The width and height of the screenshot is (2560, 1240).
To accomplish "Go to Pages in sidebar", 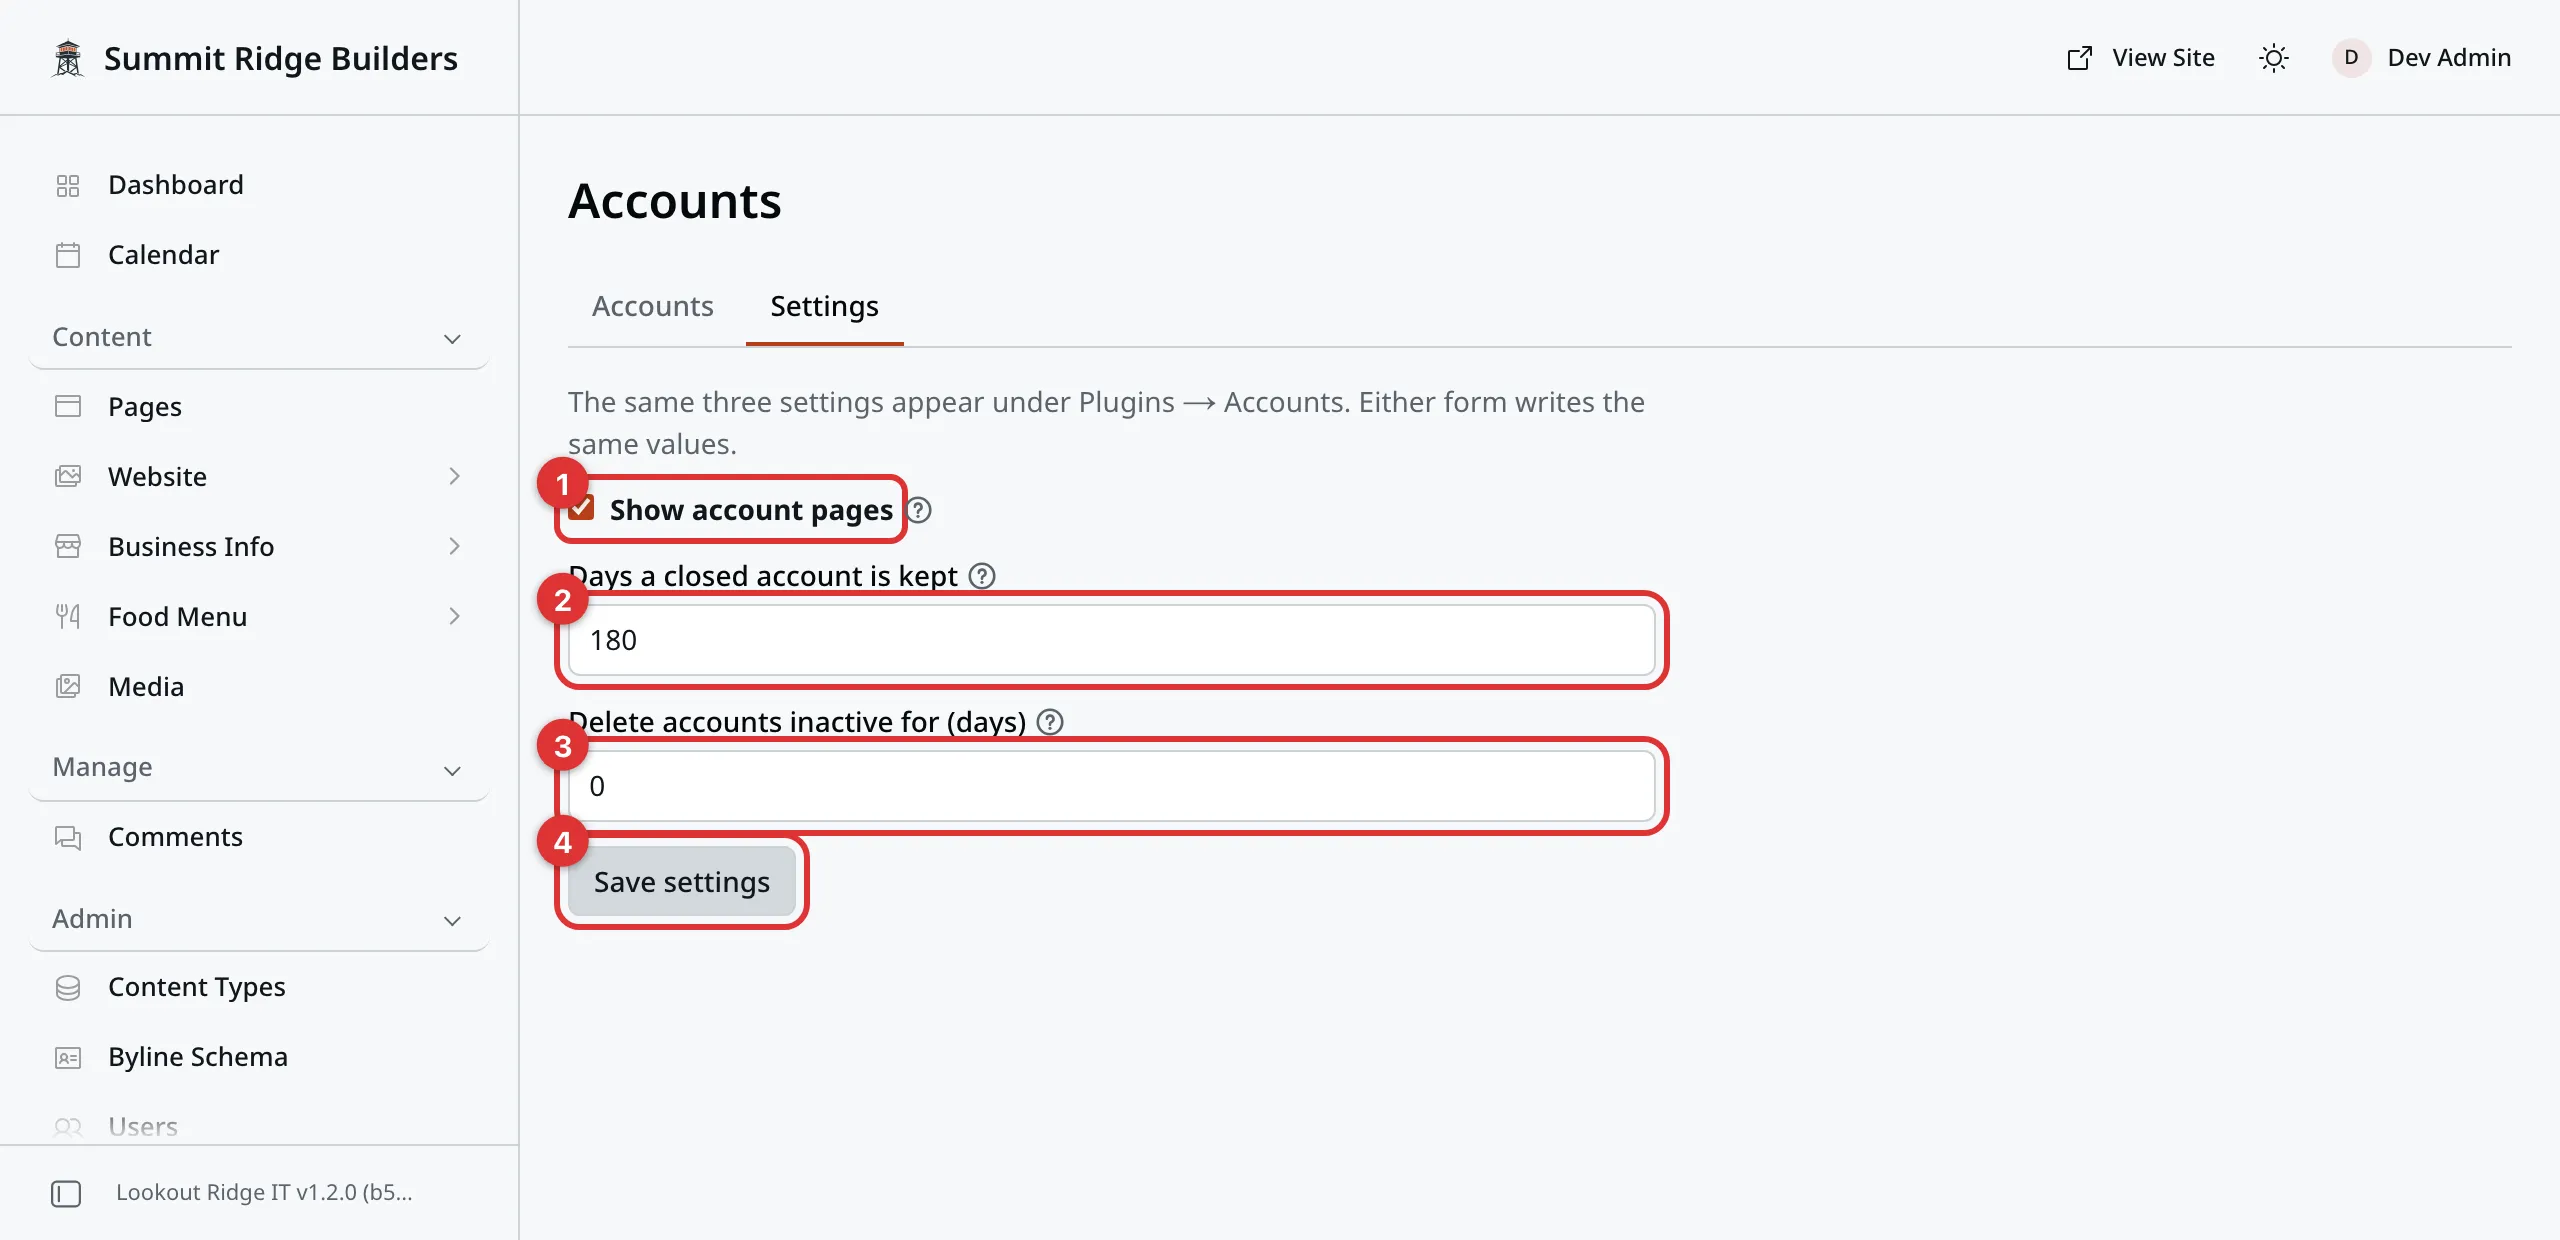I will [x=258, y=407].
